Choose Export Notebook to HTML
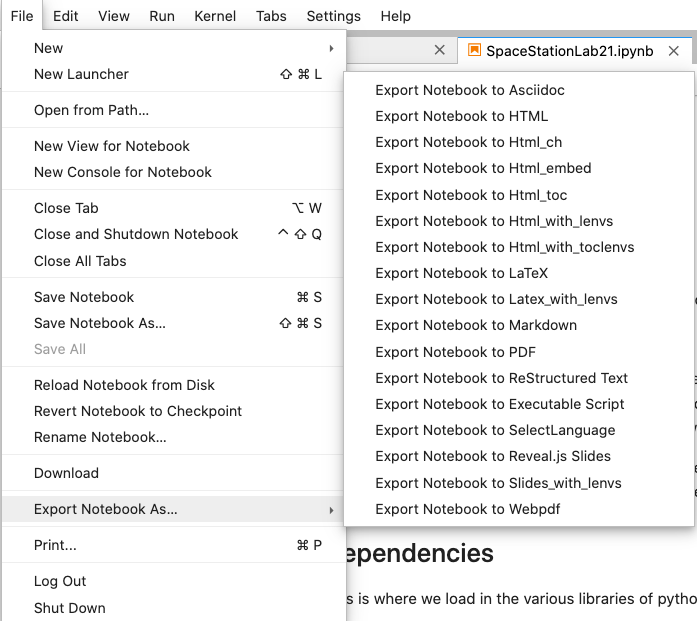Image resolution: width=697 pixels, height=621 pixels. click(461, 116)
